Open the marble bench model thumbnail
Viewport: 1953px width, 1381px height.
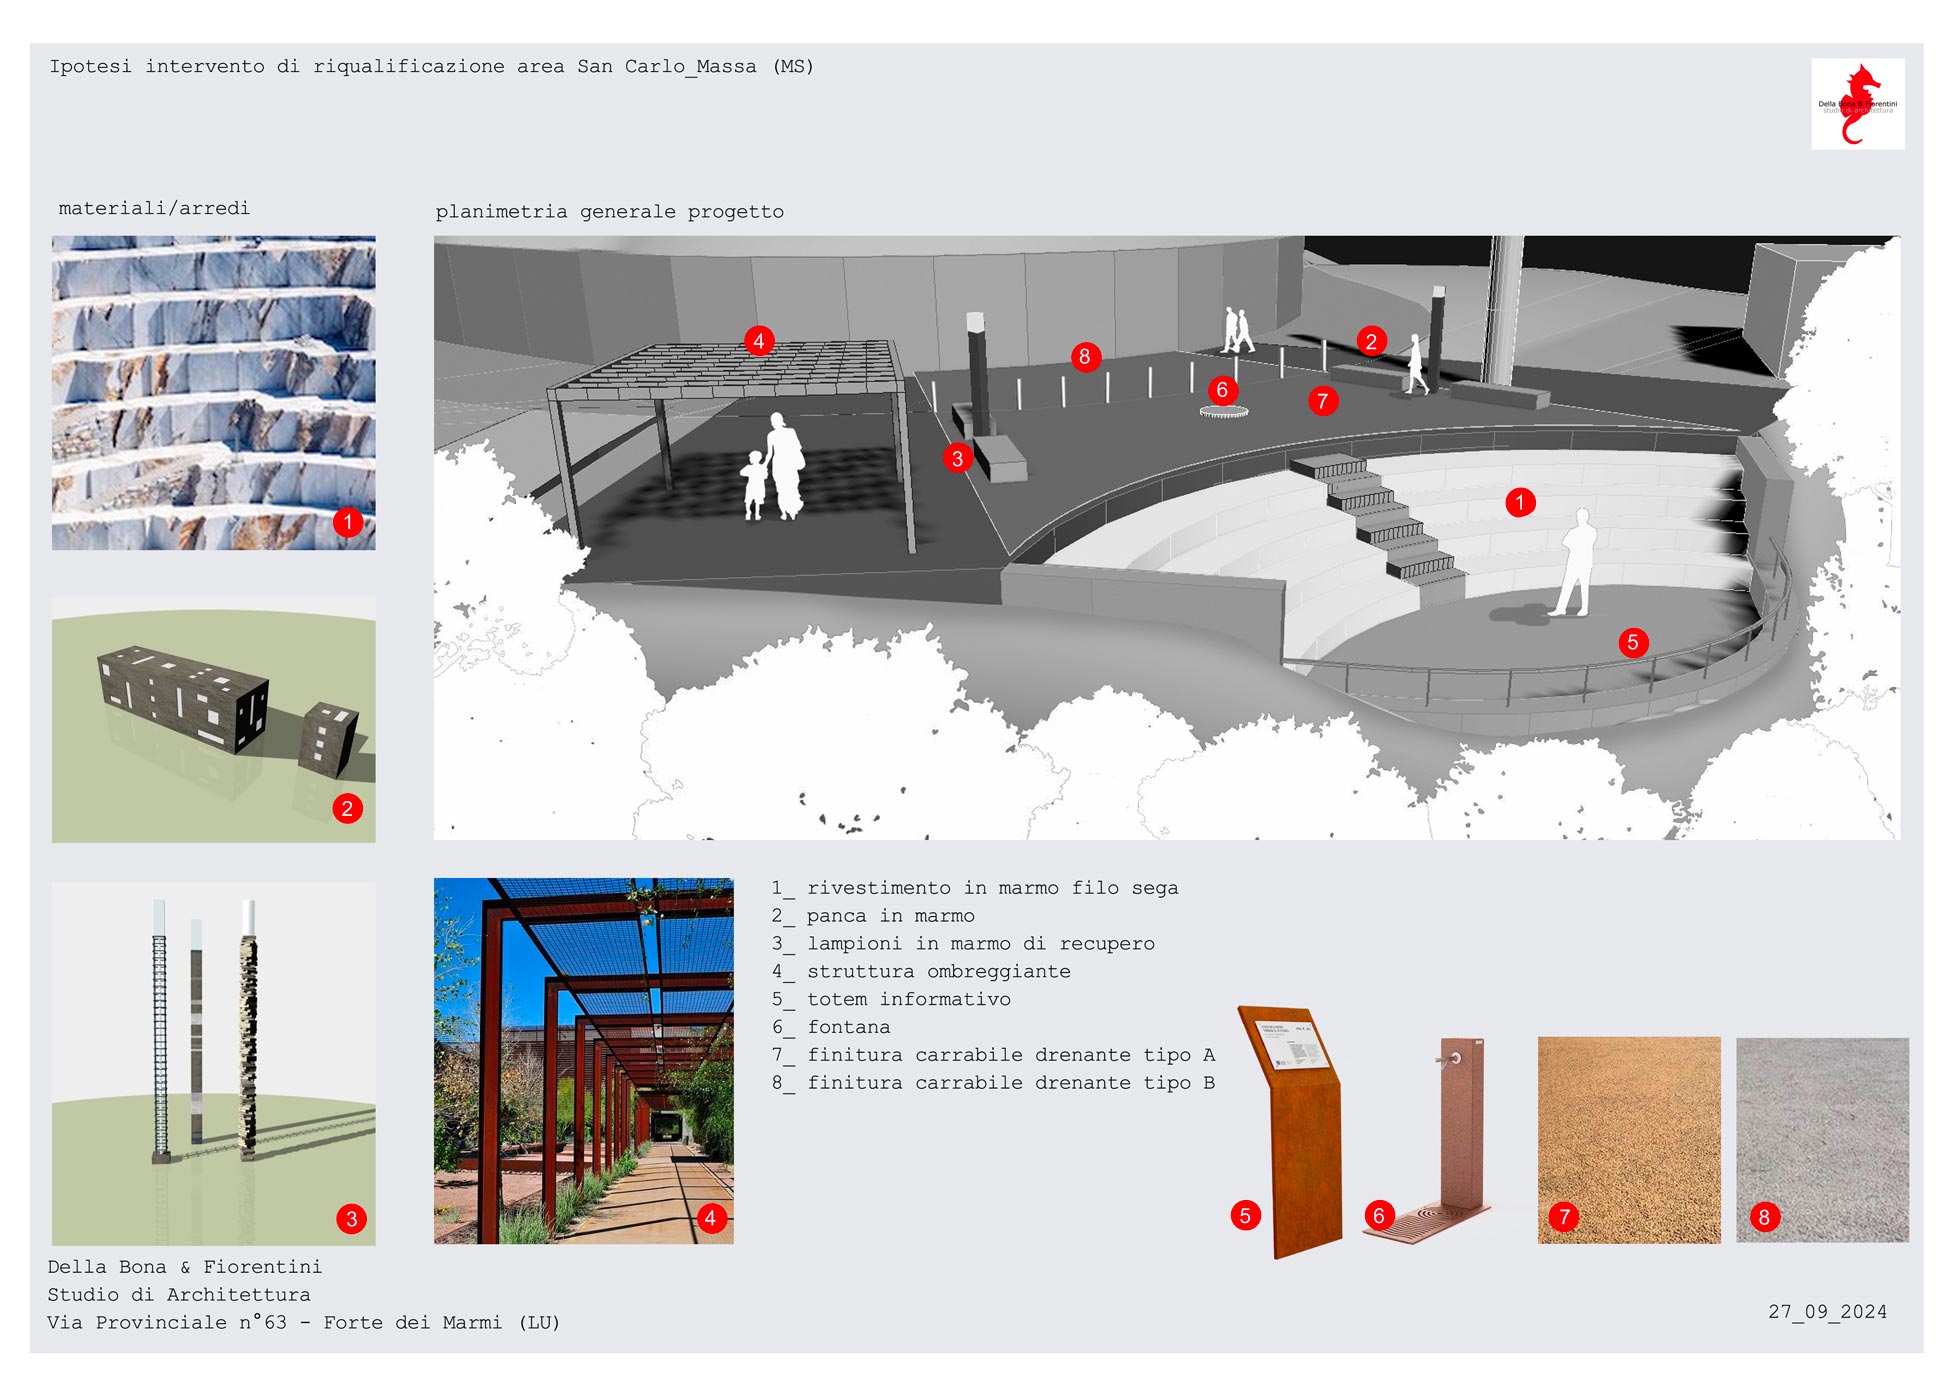point(213,719)
